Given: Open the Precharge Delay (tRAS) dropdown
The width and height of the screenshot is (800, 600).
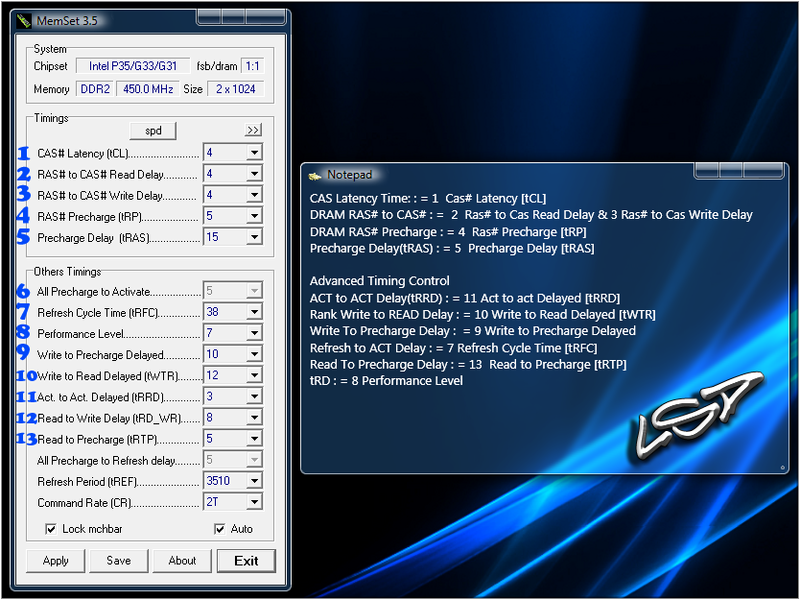Looking at the screenshot, I should 254,237.
